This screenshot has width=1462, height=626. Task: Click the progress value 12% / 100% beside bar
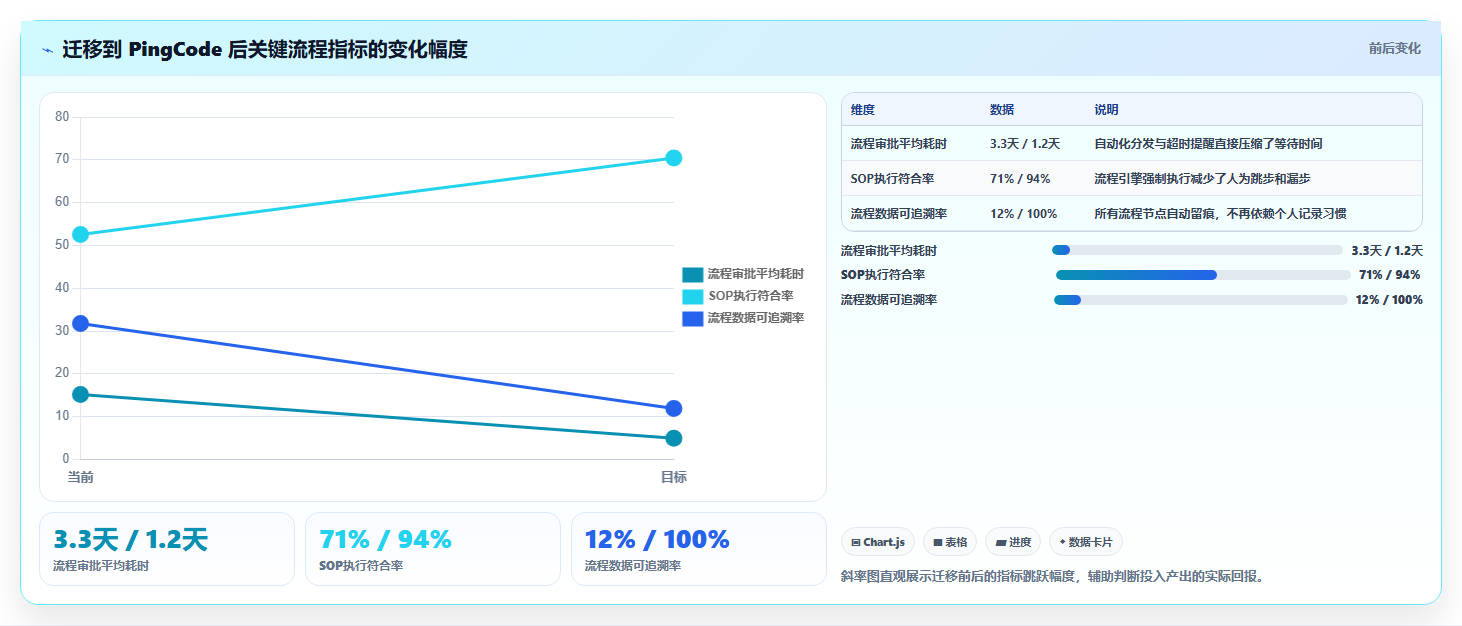click(1389, 300)
